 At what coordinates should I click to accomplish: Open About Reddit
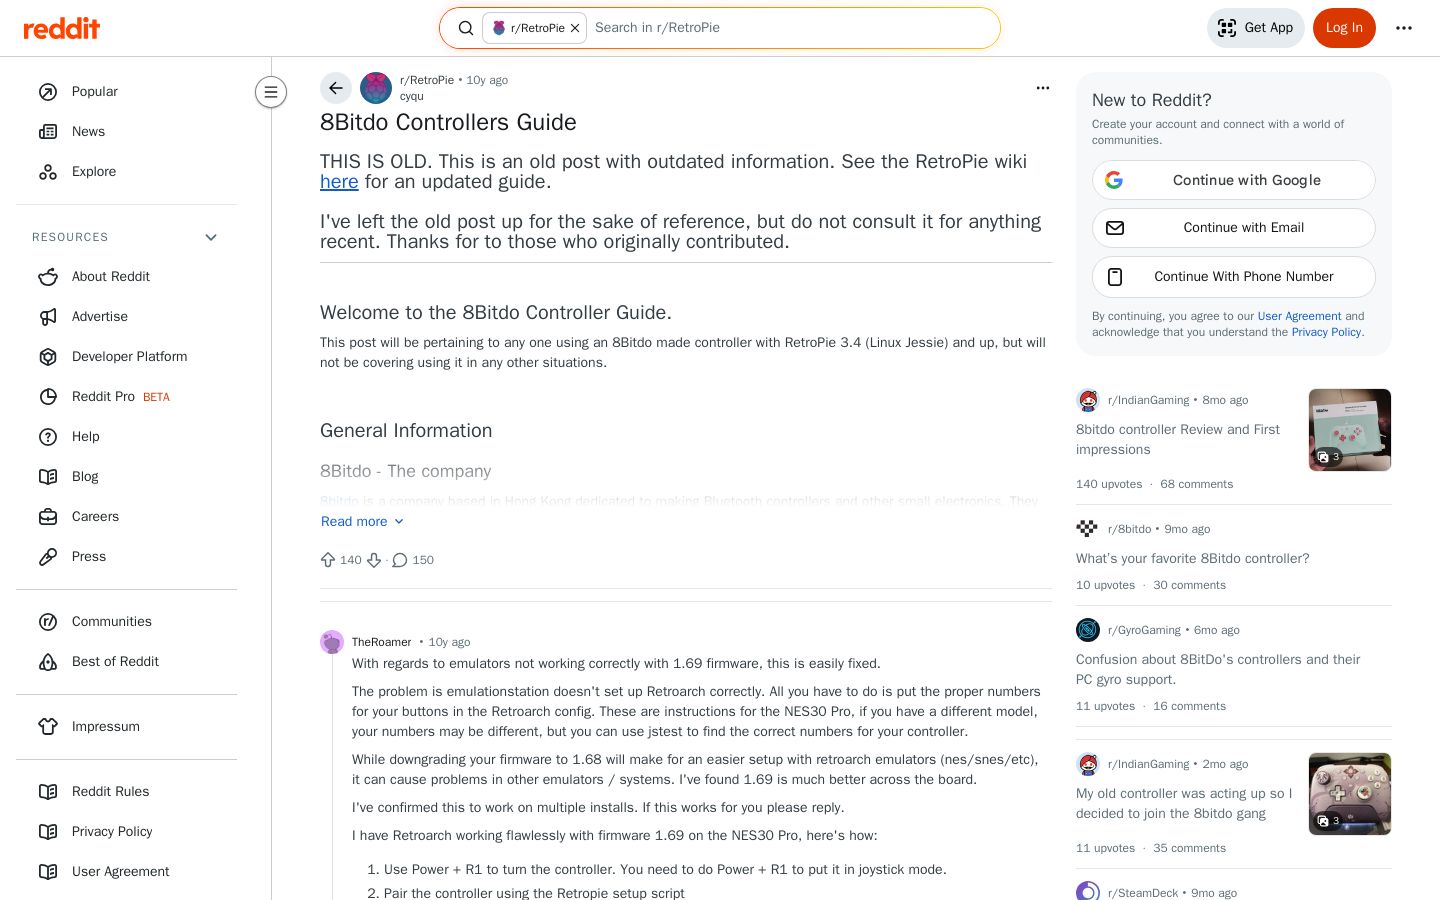tap(126, 277)
